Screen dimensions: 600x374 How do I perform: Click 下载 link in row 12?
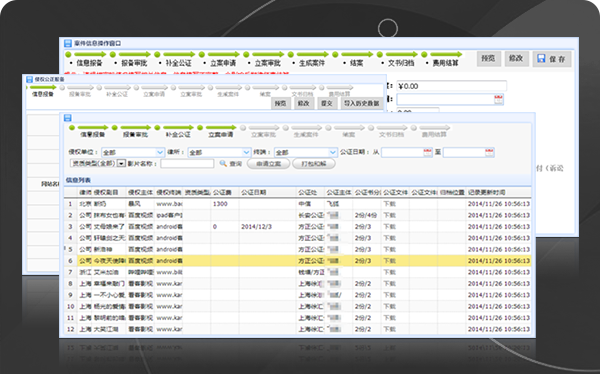point(390,329)
